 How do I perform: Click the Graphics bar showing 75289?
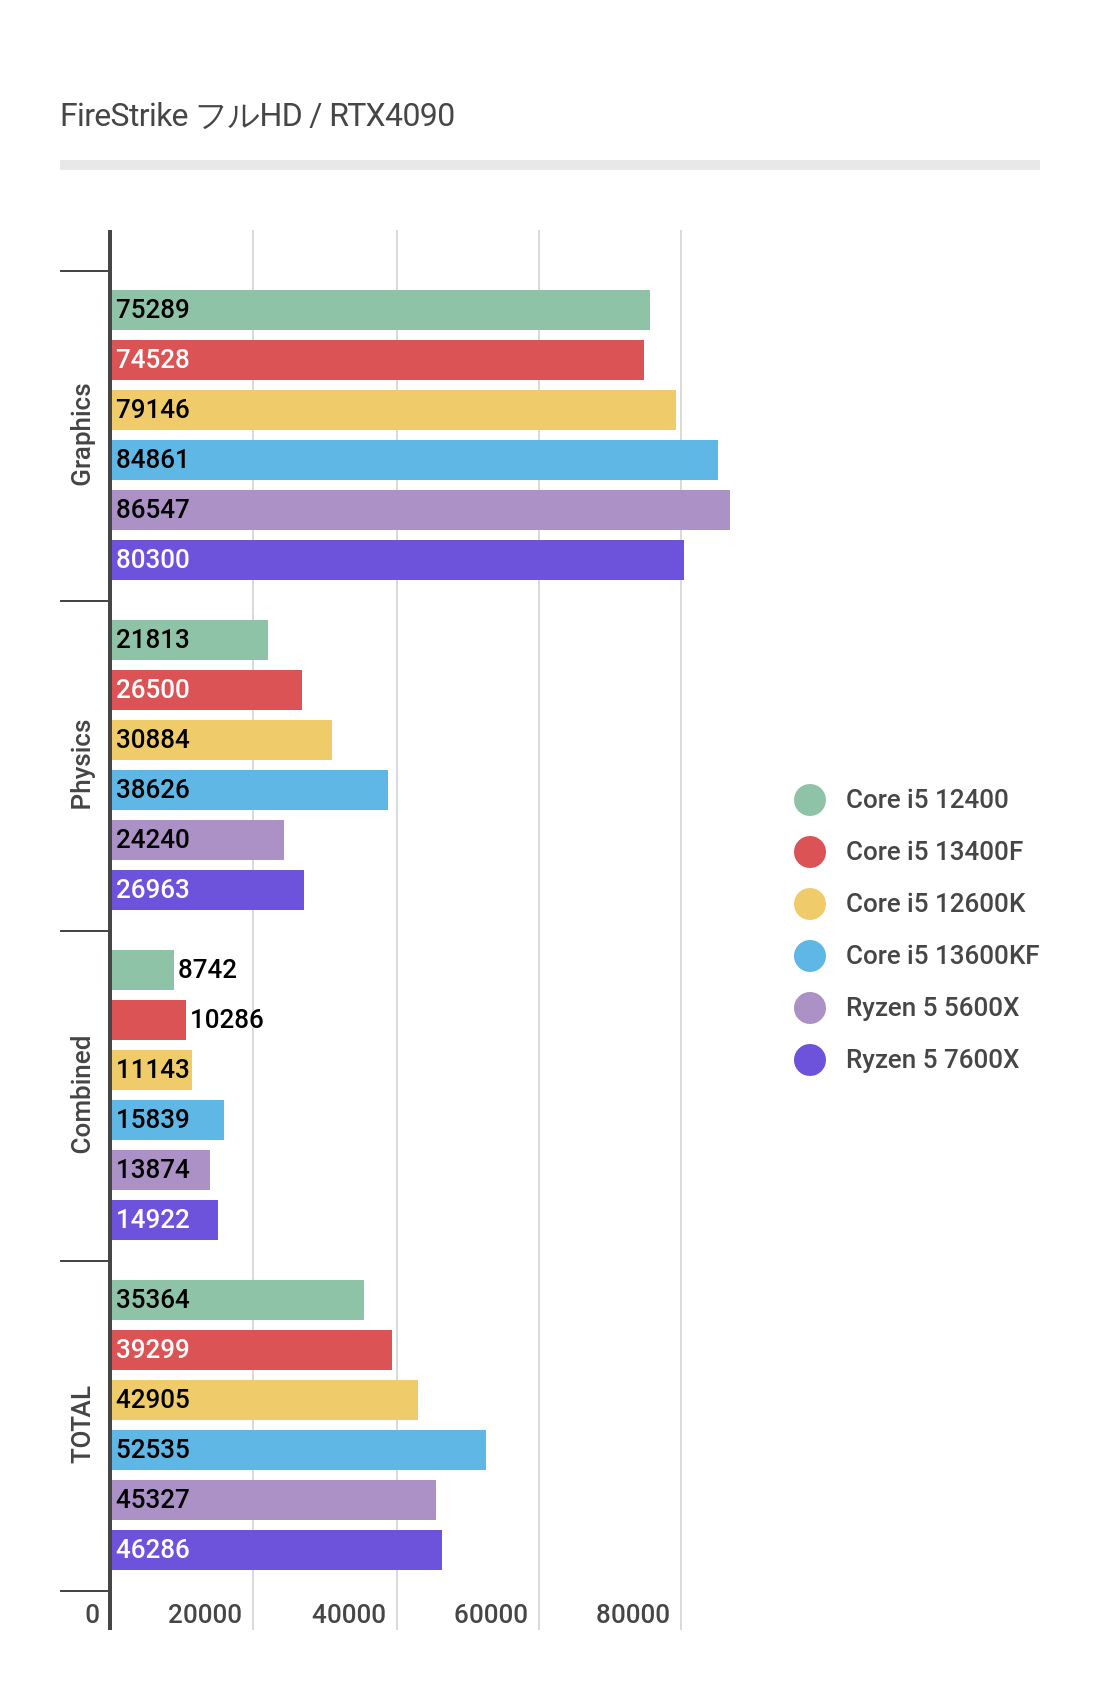point(380,310)
